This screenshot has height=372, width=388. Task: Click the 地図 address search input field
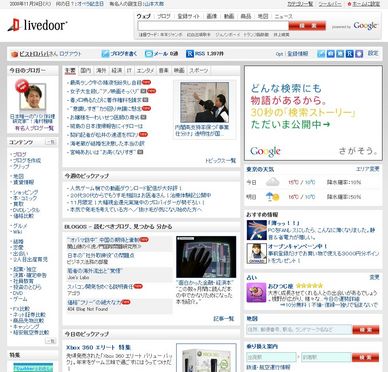299,330
